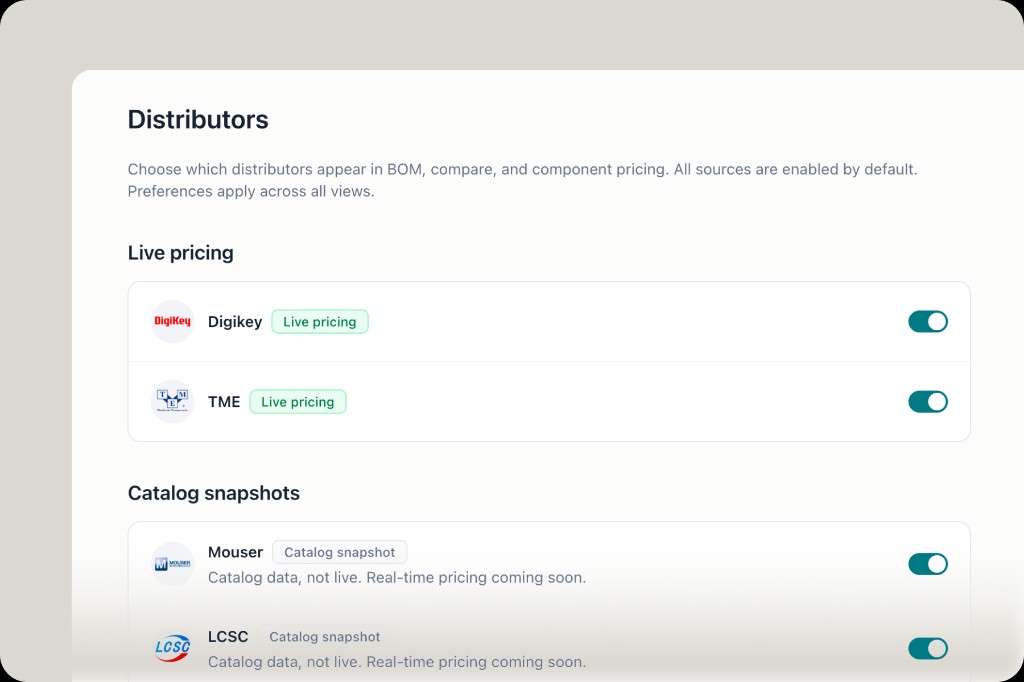The height and width of the screenshot is (682, 1024).
Task: Disable the Digikey distributor toggle
Action: pos(928,321)
